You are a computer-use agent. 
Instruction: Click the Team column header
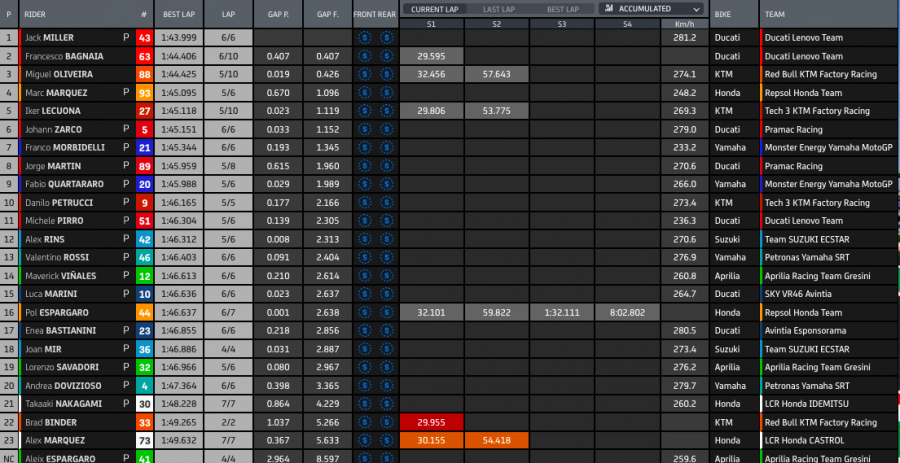[x=776, y=15]
